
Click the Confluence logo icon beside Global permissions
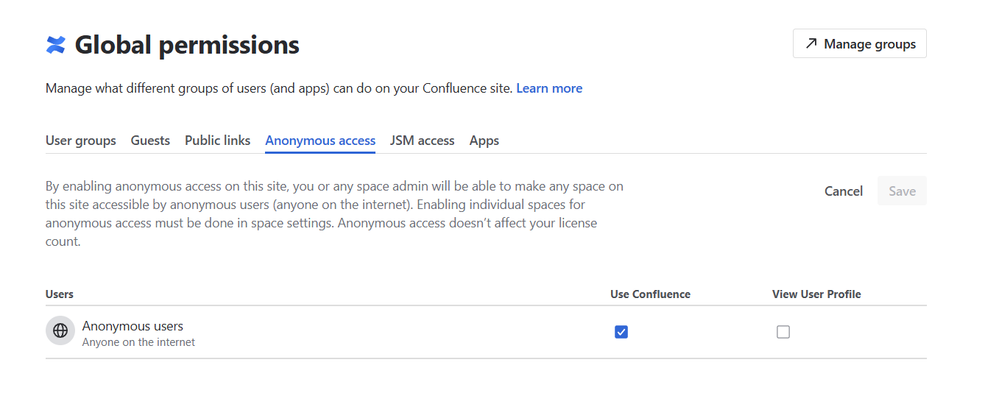tap(56, 45)
